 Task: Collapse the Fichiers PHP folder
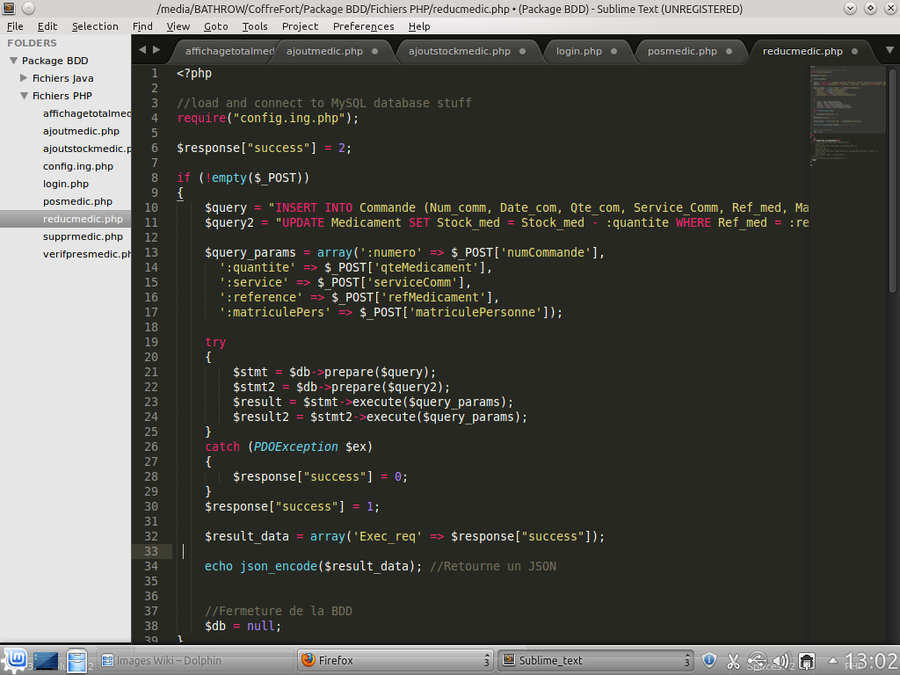click(25, 96)
